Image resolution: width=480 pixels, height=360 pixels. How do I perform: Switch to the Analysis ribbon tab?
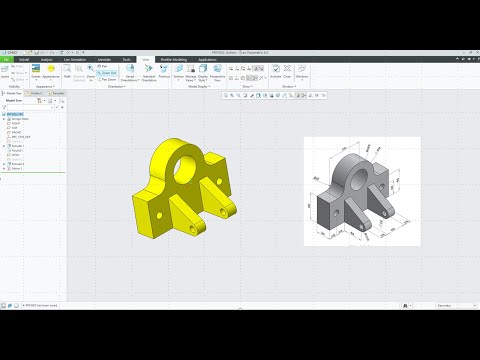click(47, 60)
